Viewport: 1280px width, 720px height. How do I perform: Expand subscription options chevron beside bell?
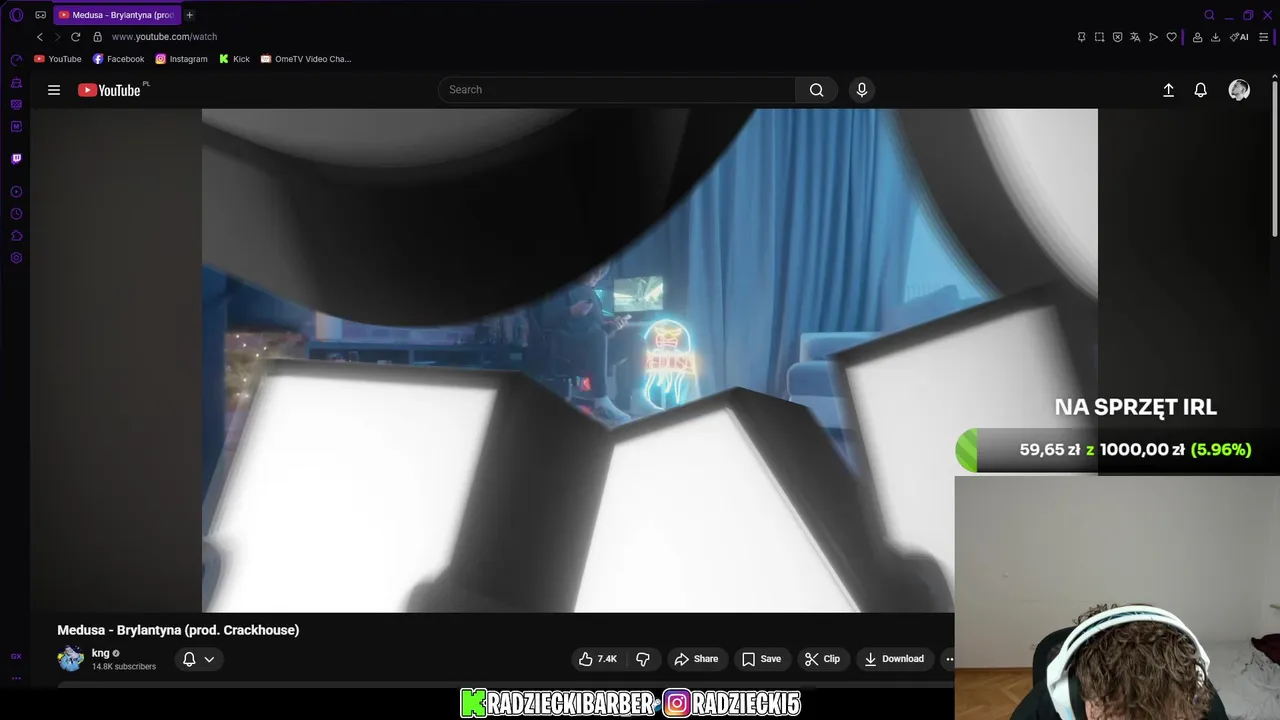209,659
